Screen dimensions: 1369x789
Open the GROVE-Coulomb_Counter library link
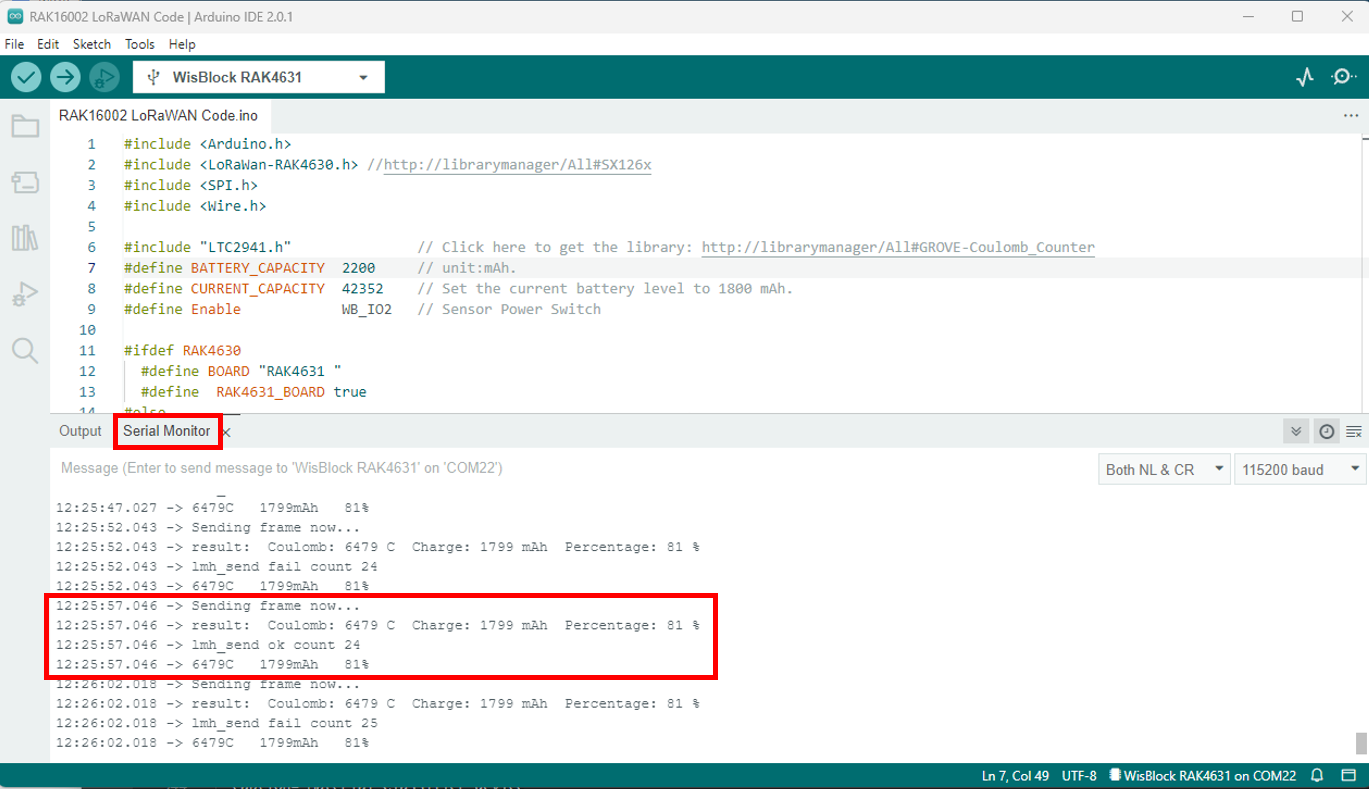(898, 247)
